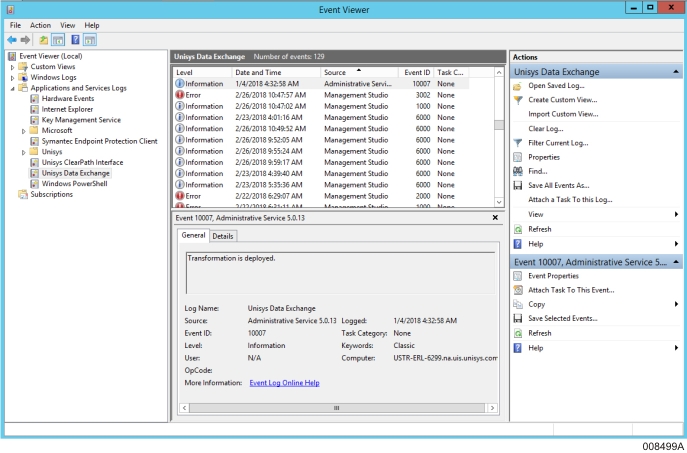The width and height of the screenshot is (687, 453).
Task: Click the Properties icon in Actions pane
Action: 517,157
